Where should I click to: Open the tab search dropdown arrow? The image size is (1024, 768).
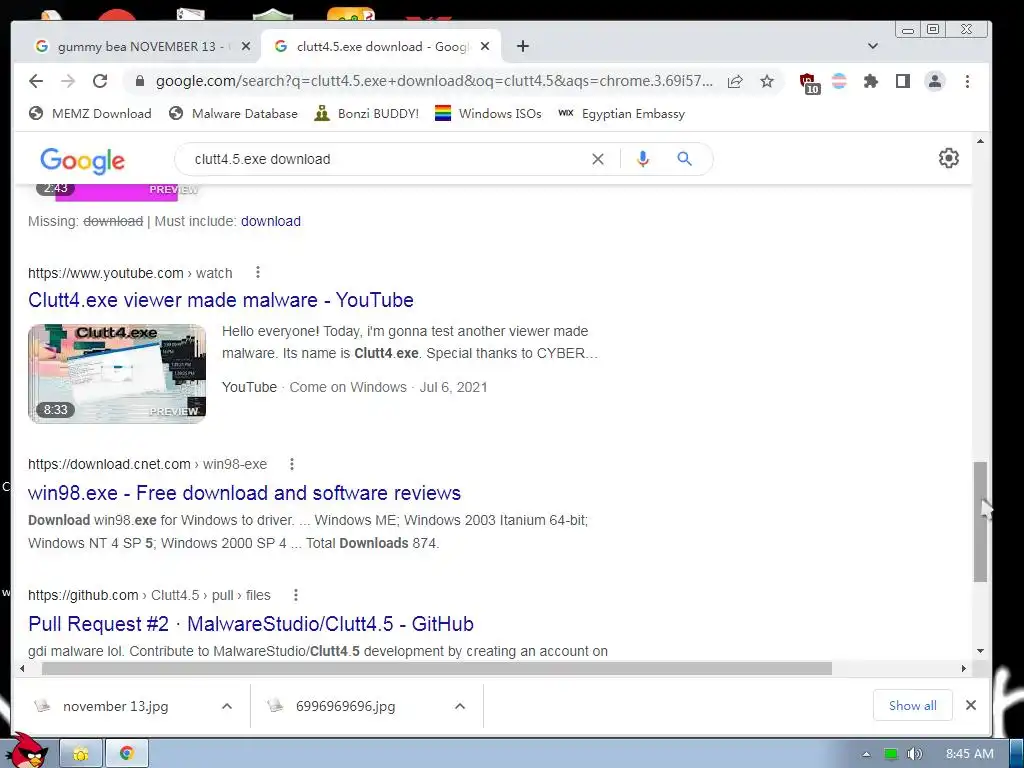(x=872, y=46)
